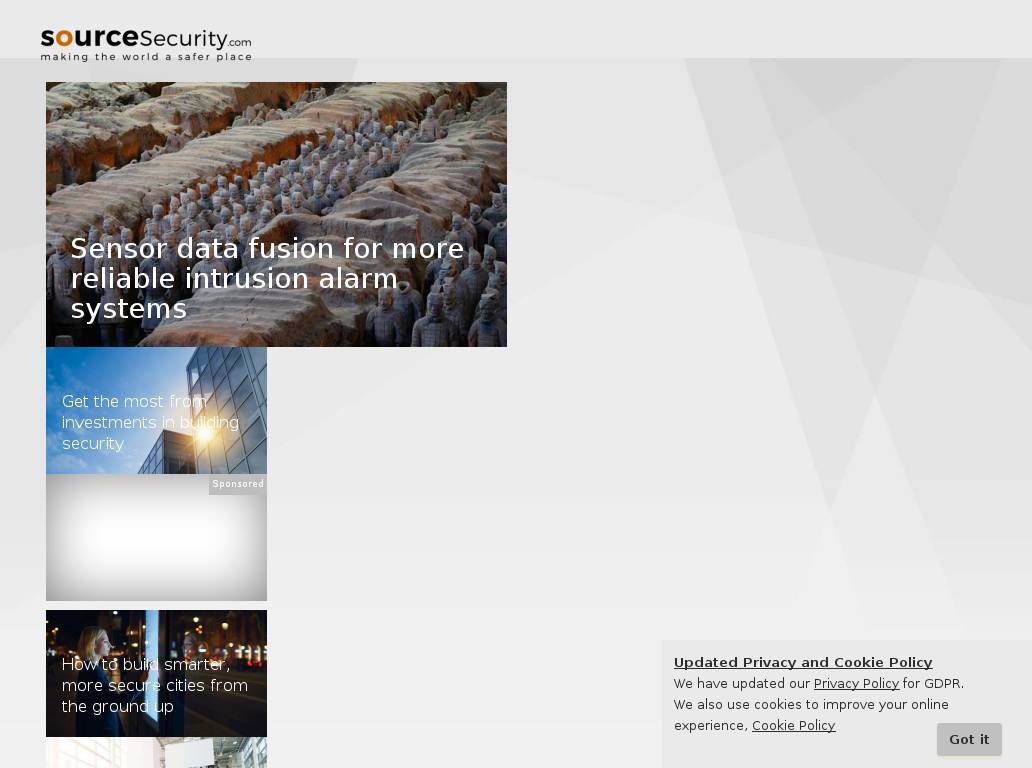Viewport: 1032px width, 768px height.
Task: Dismiss the cookie notice with Got it
Action: point(968,739)
